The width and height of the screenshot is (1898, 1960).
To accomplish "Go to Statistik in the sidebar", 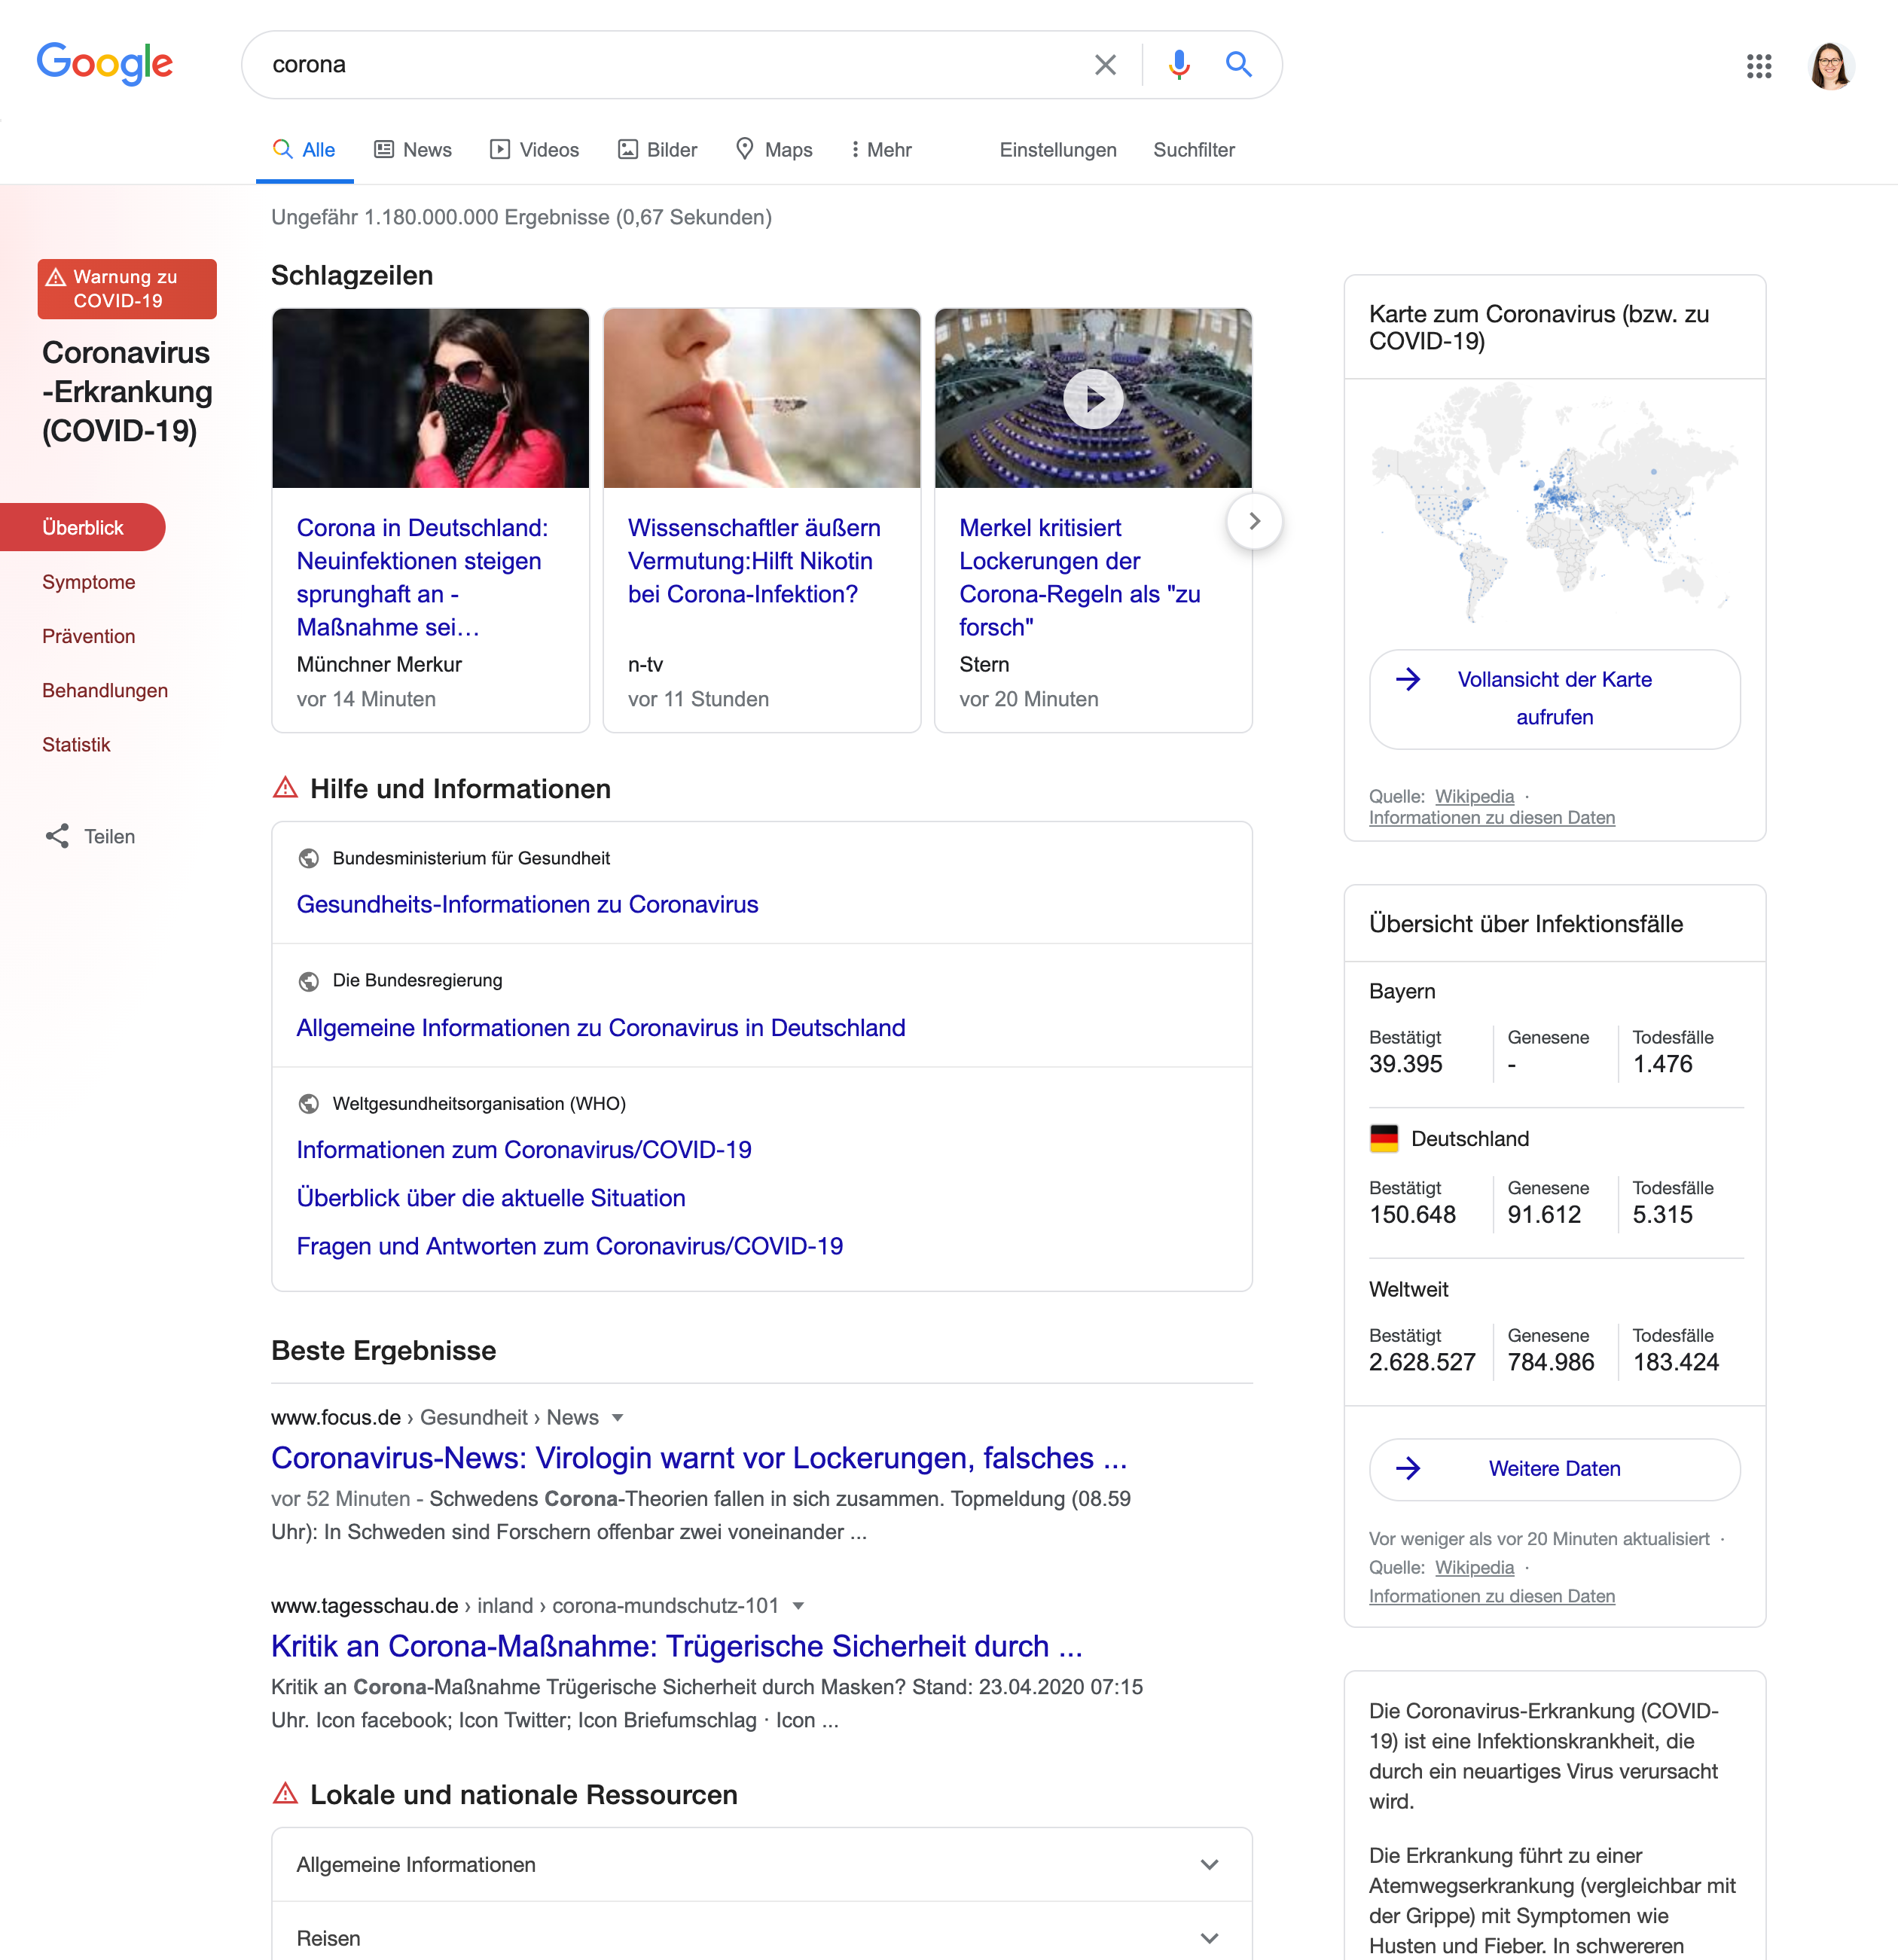I will click(76, 744).
